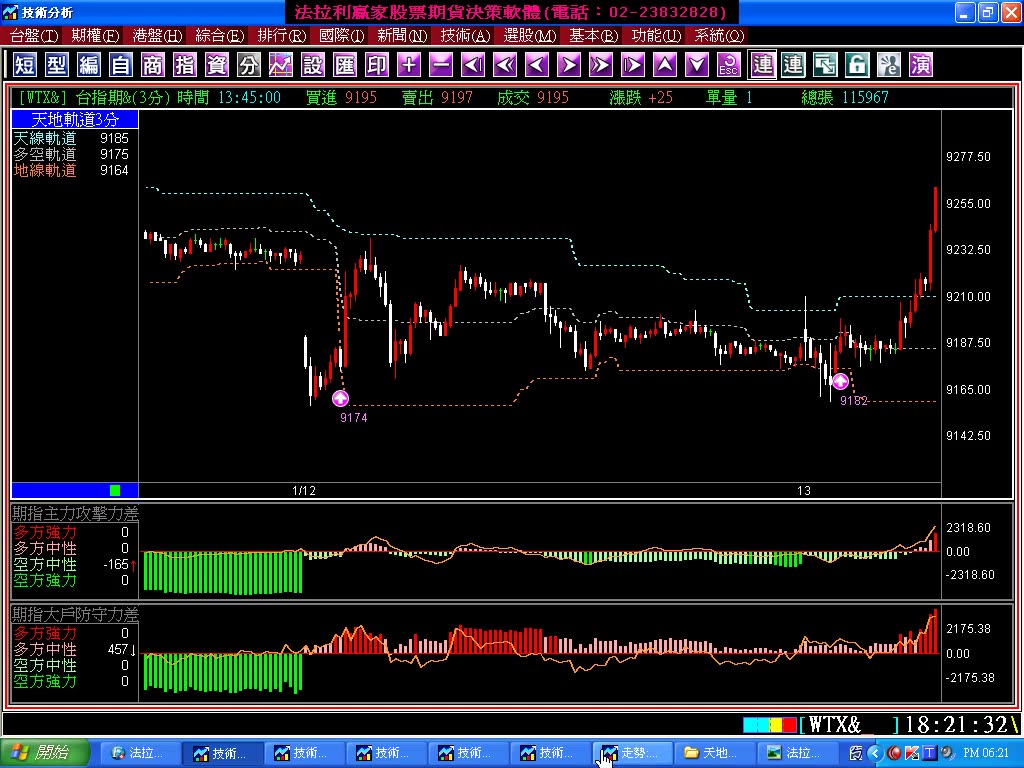
Task: Click the 演 demo toolbar icon
Action: [x=921, y=65]
